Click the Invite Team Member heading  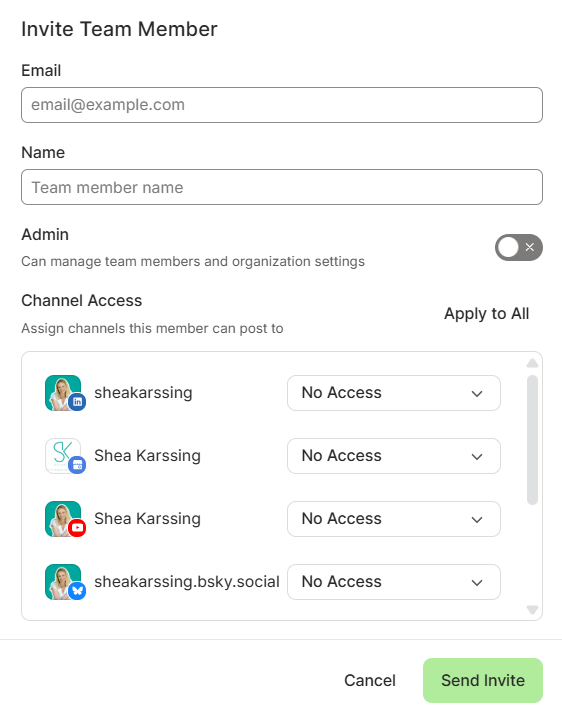tap(119, 29)
